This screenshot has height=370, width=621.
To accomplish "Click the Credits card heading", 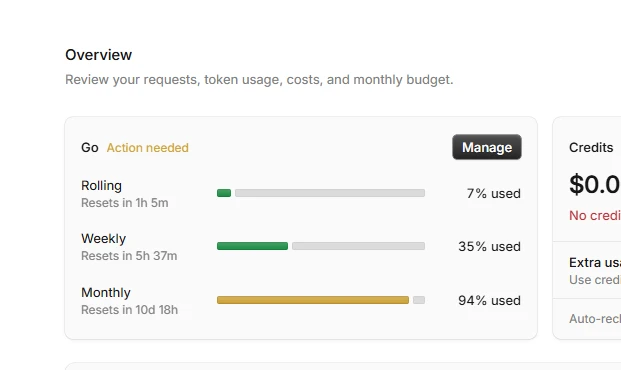I will [591, 147].
